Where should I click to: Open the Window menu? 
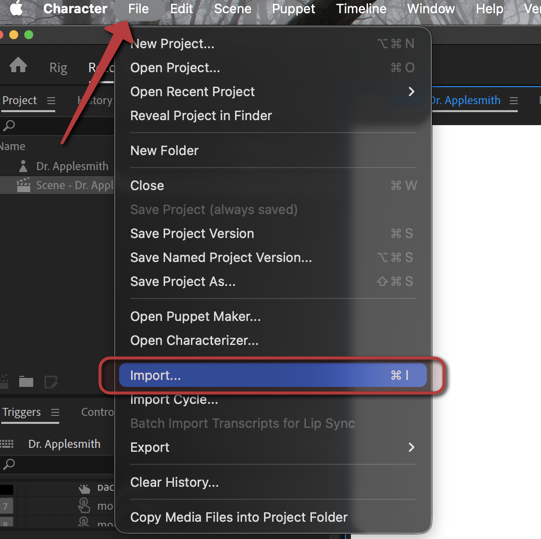tap(431, 9)
